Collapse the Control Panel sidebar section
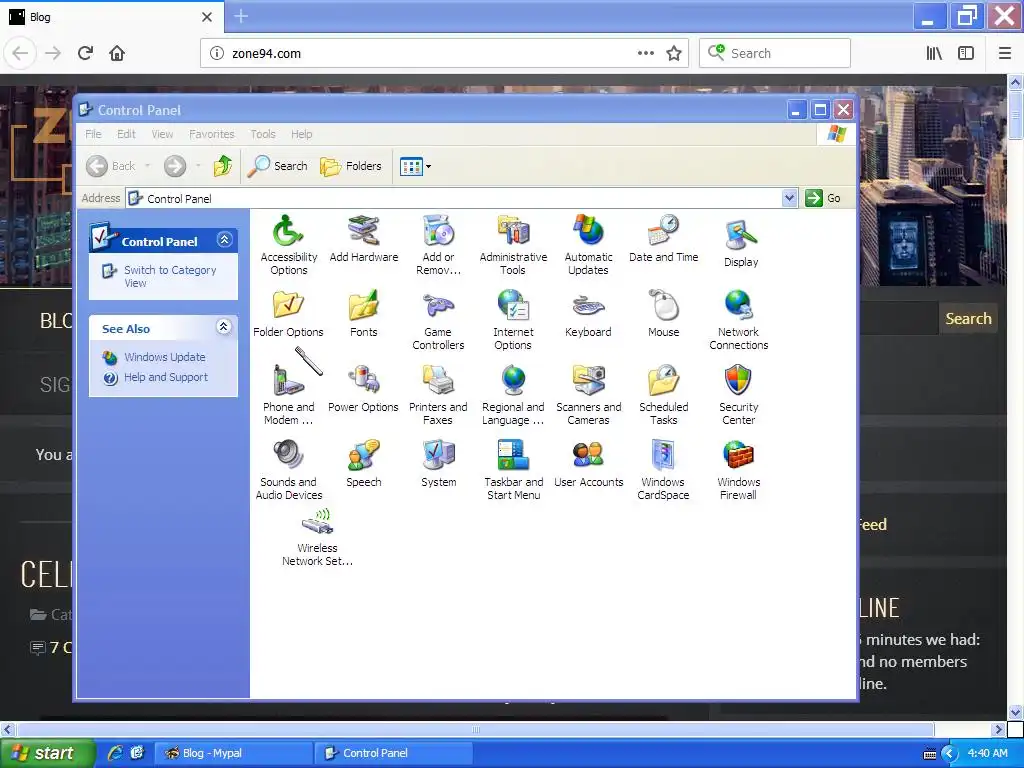The height and width of the screenshot is (768, 1024). pyautogui.click(x=224, y=240)
